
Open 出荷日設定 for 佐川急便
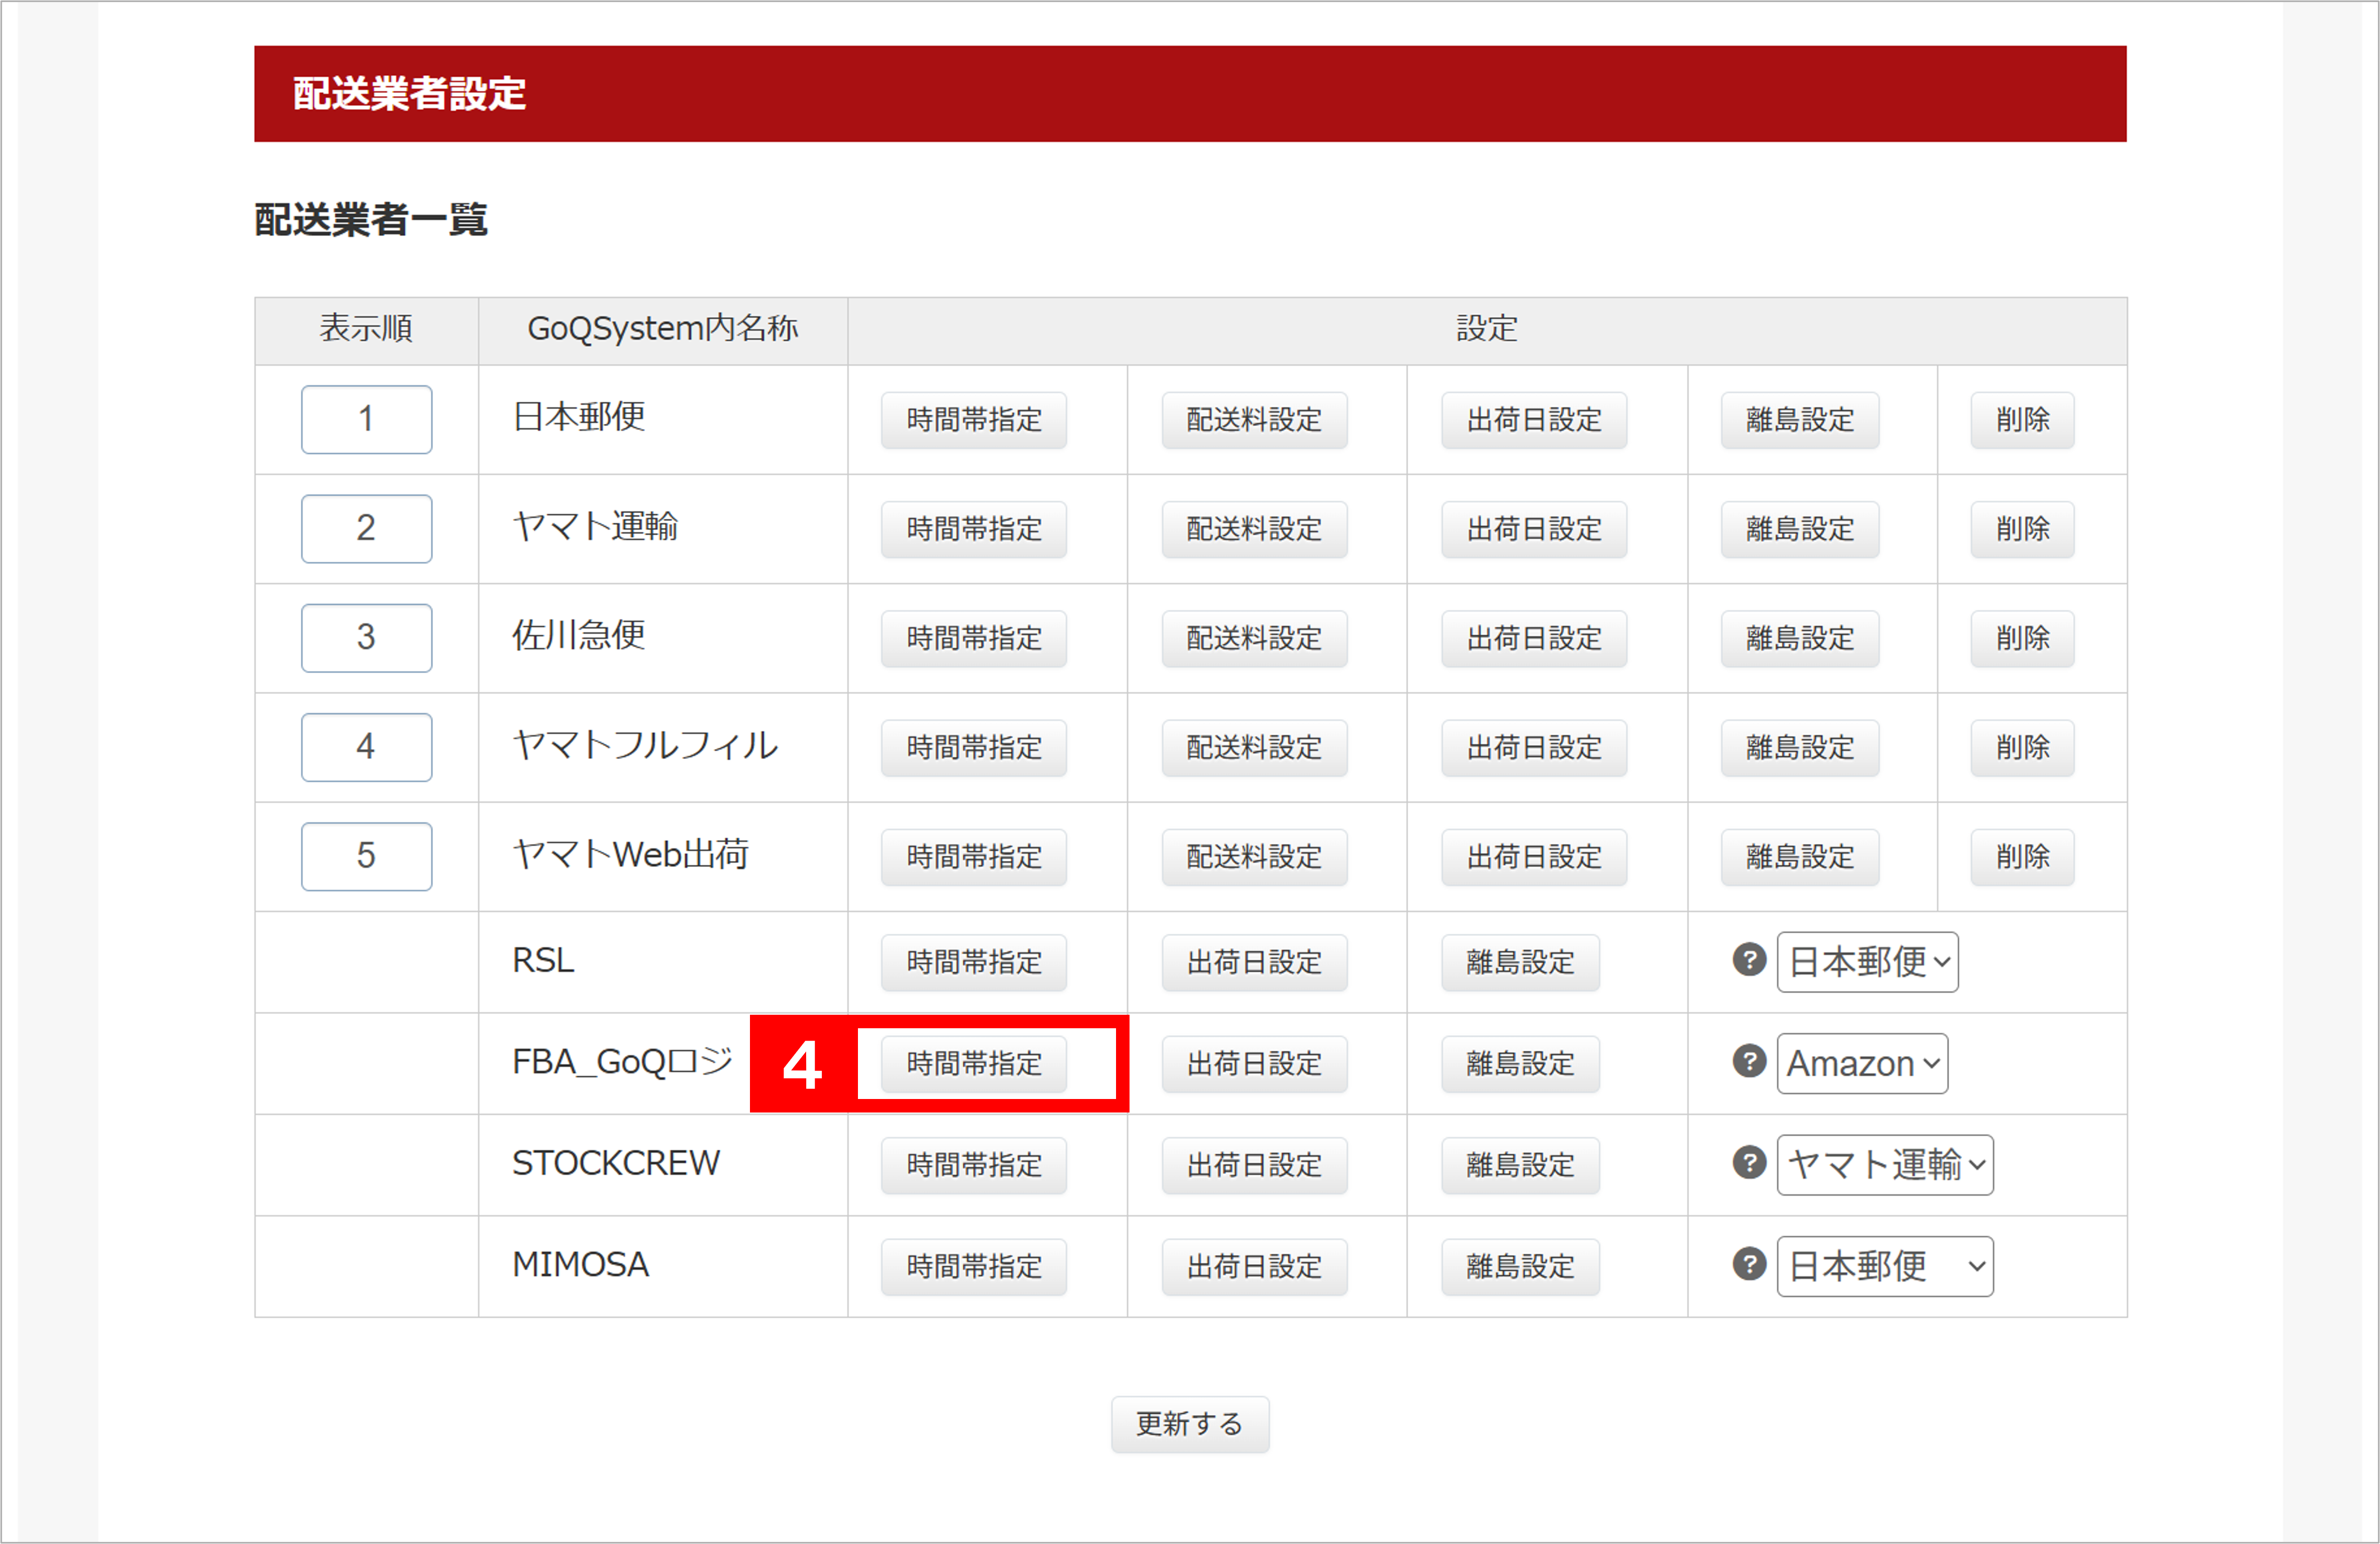click(1534, 638)
